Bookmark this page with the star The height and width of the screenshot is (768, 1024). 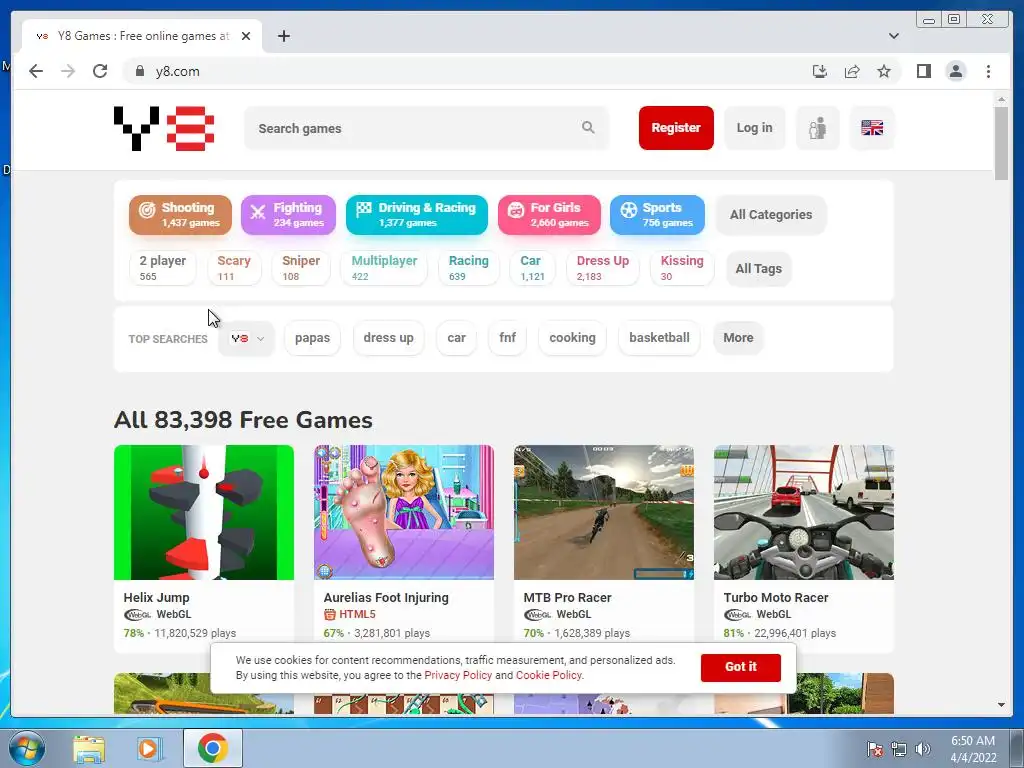click(884, 71)
